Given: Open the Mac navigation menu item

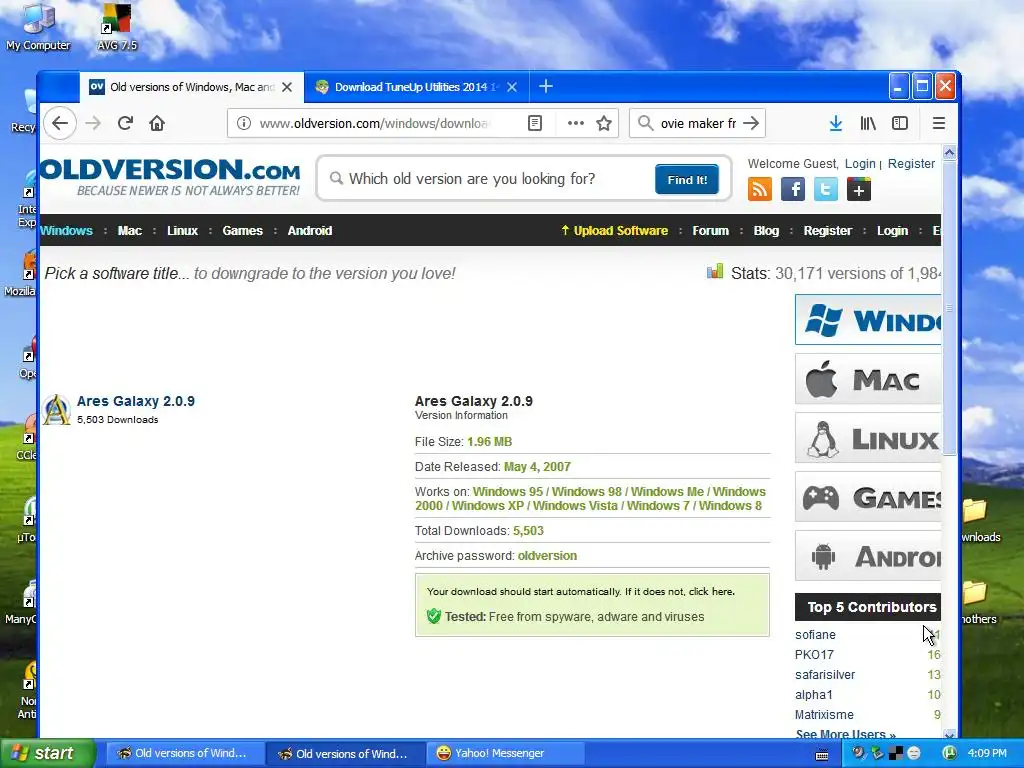Looking at the screenshot, I should pos(129,231).
